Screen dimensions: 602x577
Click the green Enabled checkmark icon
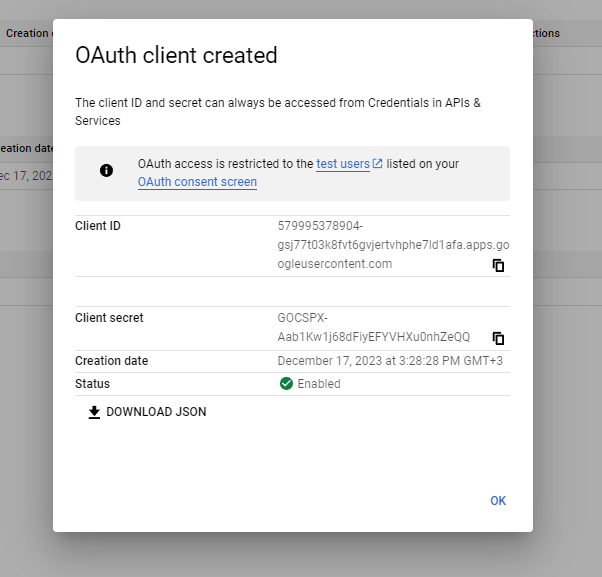(286, 383)
